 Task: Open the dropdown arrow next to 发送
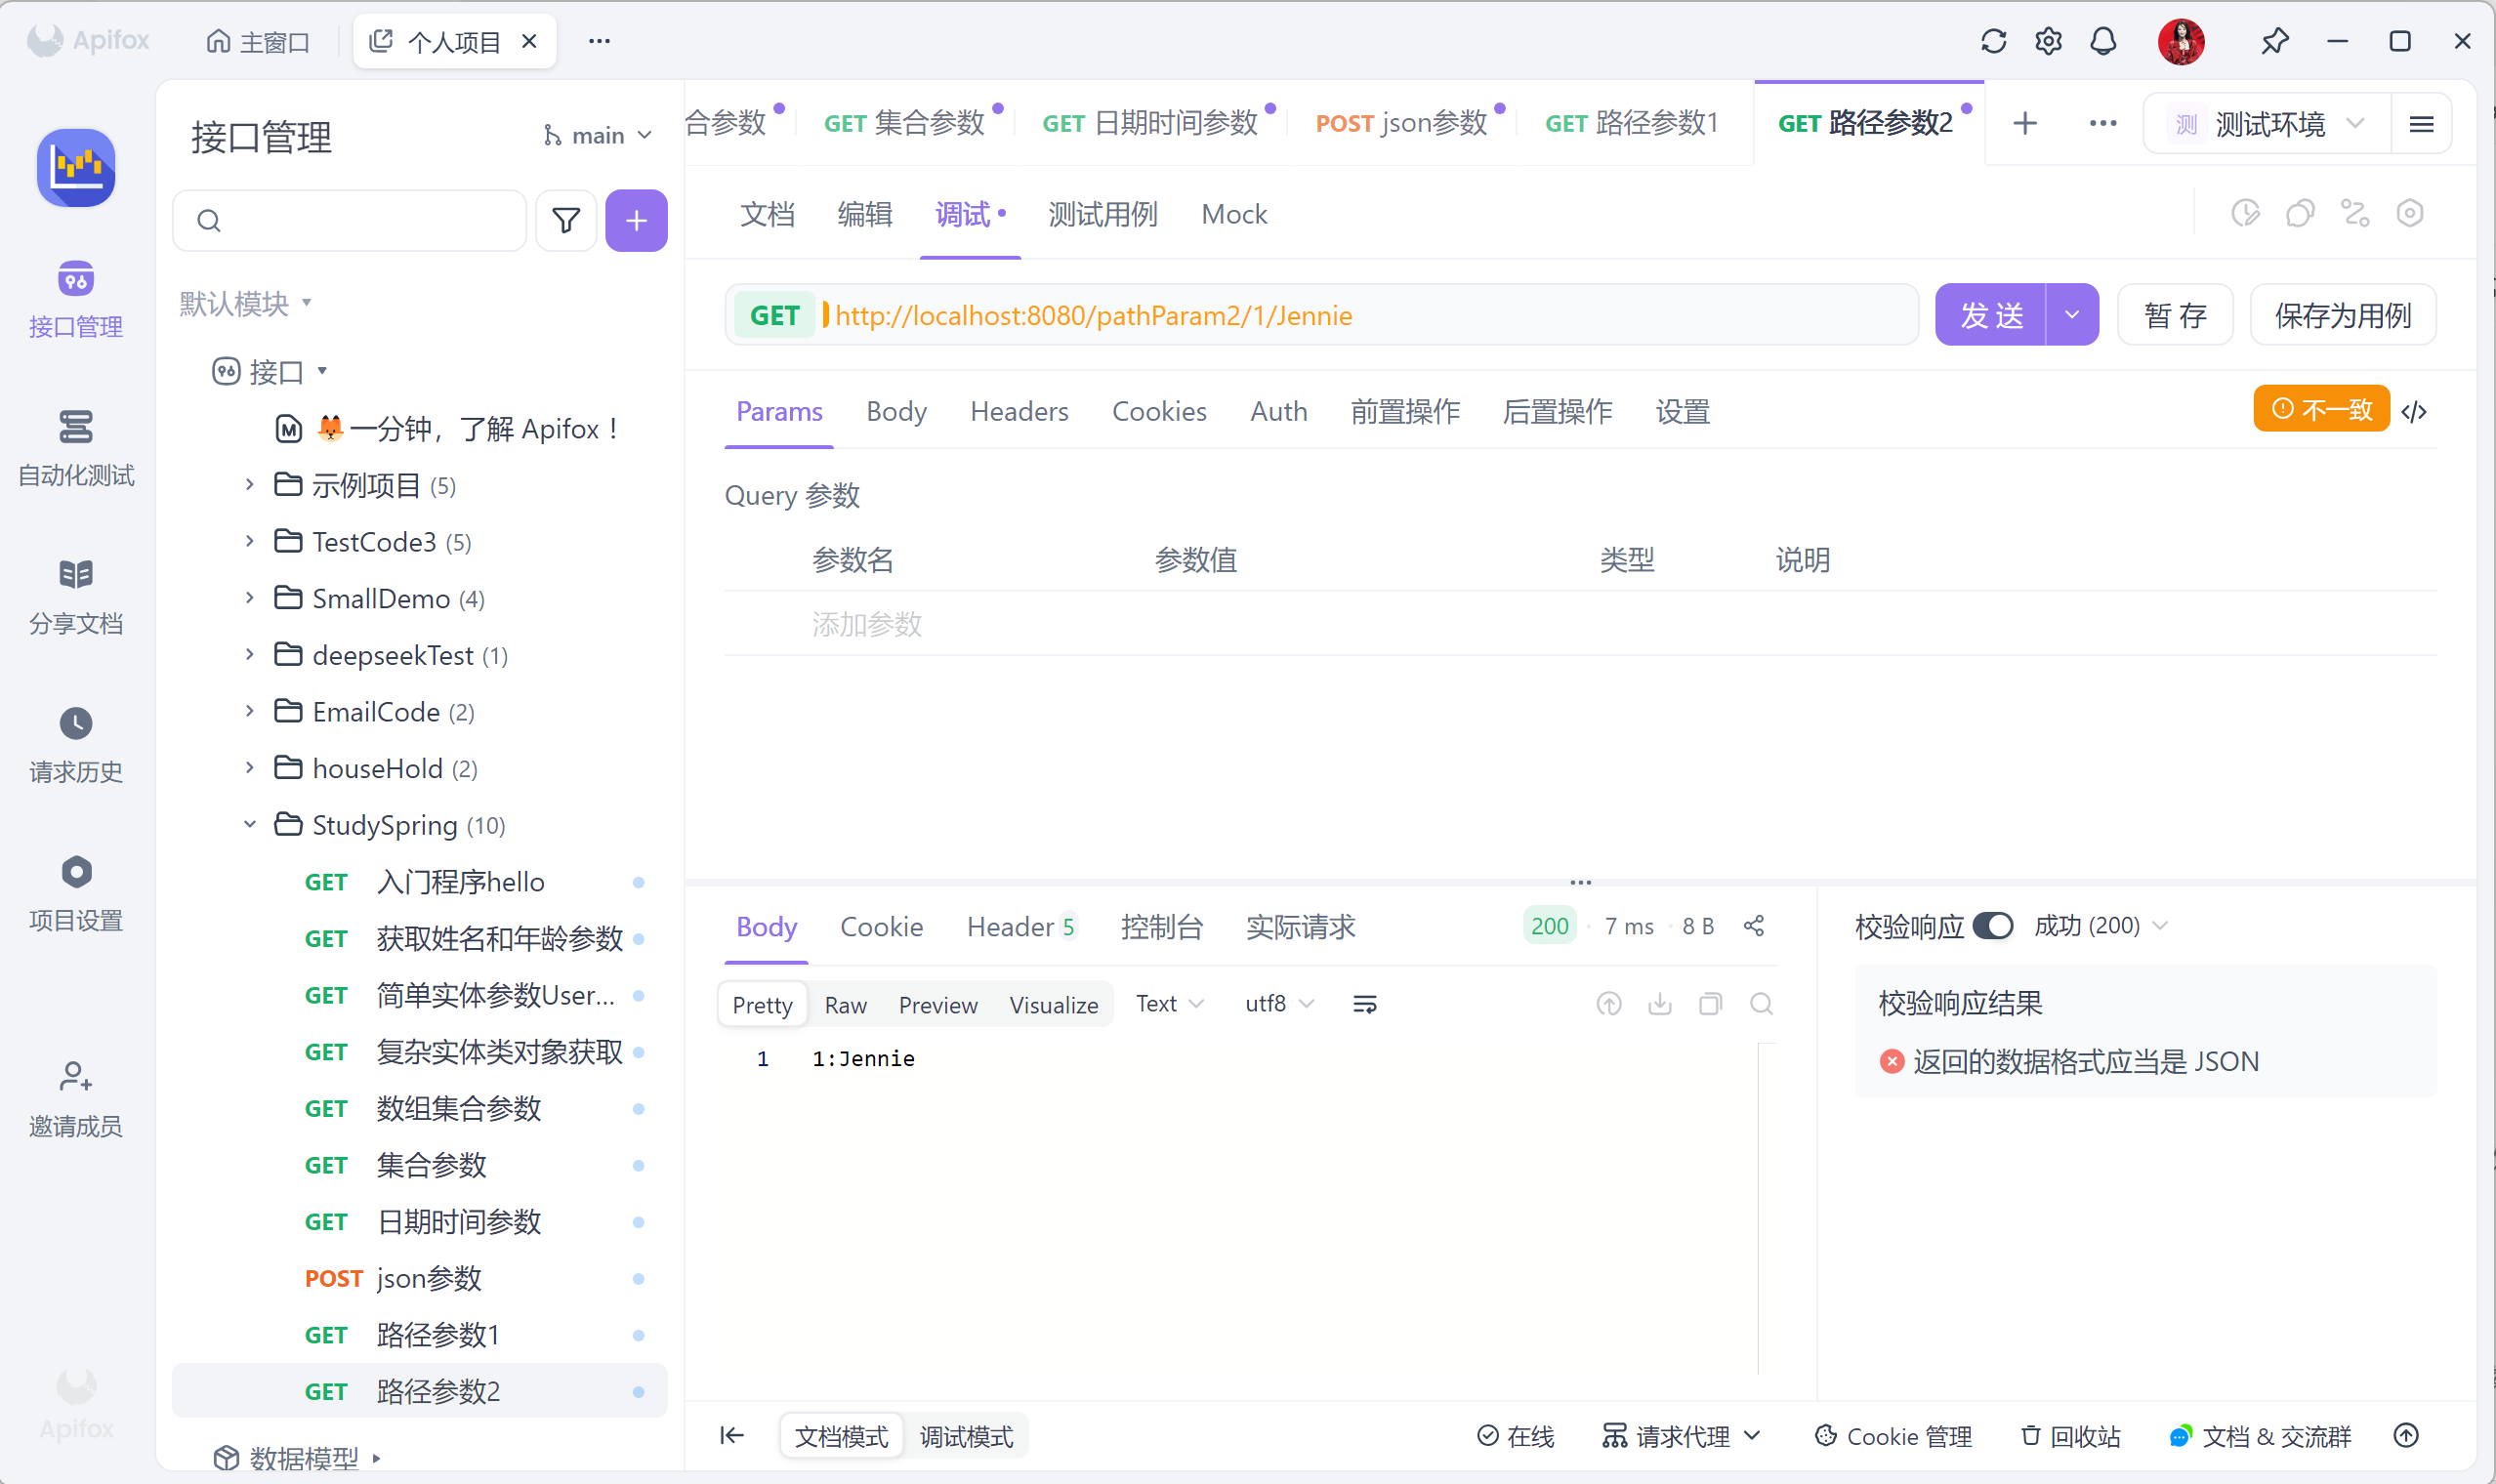tap(2072, 315)
